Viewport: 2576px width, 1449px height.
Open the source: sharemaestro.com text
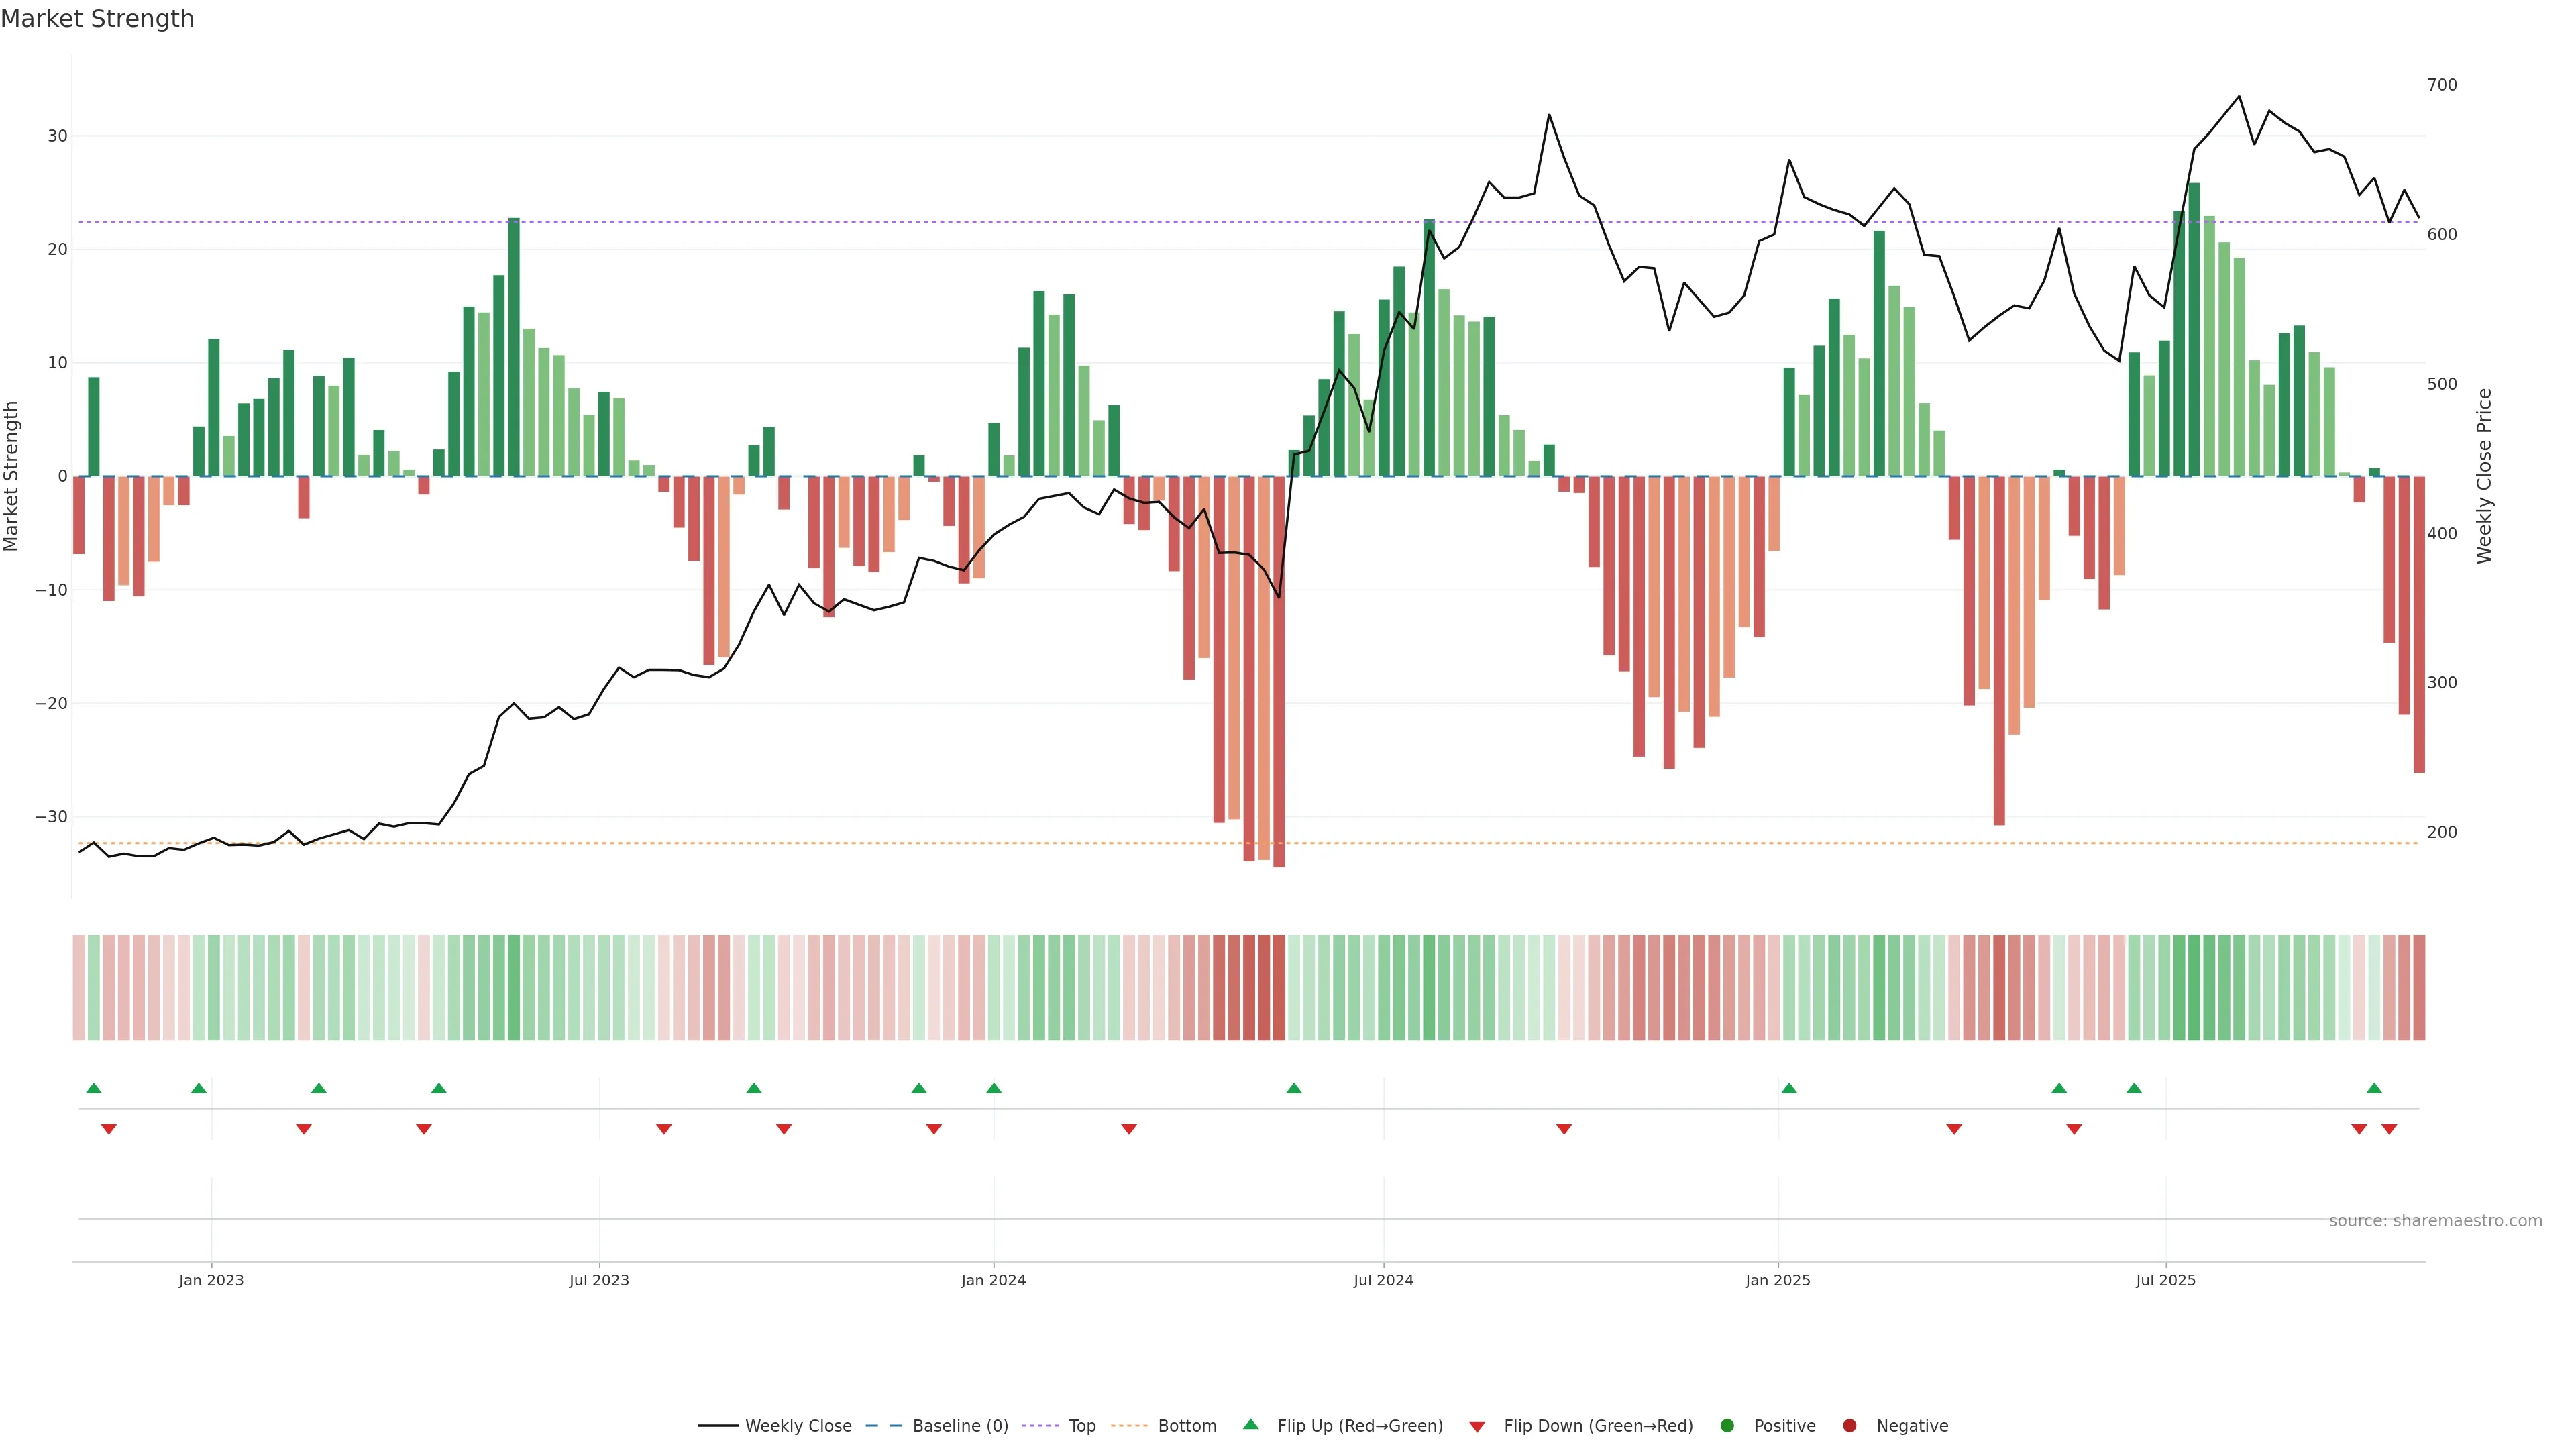click(2435, 1221)
